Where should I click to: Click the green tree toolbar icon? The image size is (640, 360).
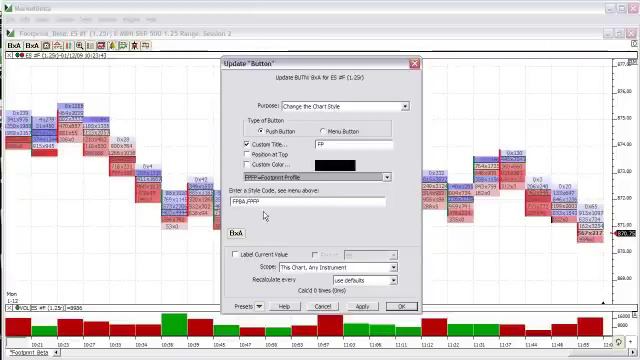click(x=112, y=45)
